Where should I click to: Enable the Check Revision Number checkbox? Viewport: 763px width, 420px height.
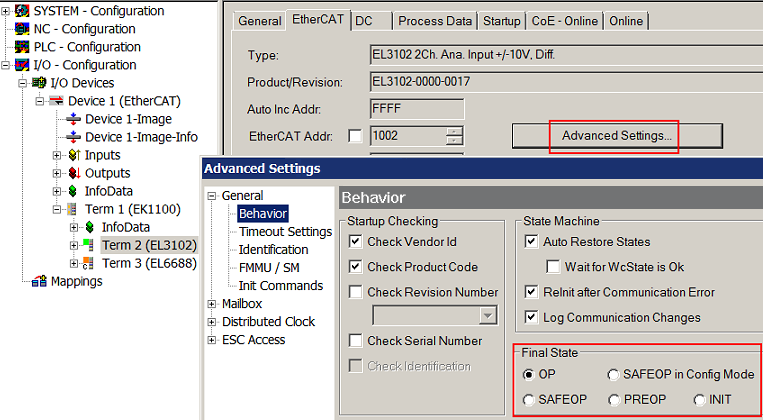(357, 292)
